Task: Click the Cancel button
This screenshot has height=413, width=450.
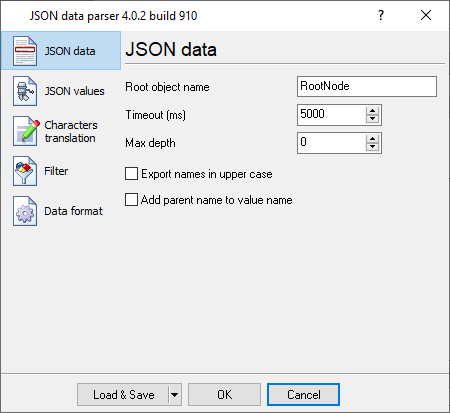Action: pyautogui.click(x=304, y=395)
